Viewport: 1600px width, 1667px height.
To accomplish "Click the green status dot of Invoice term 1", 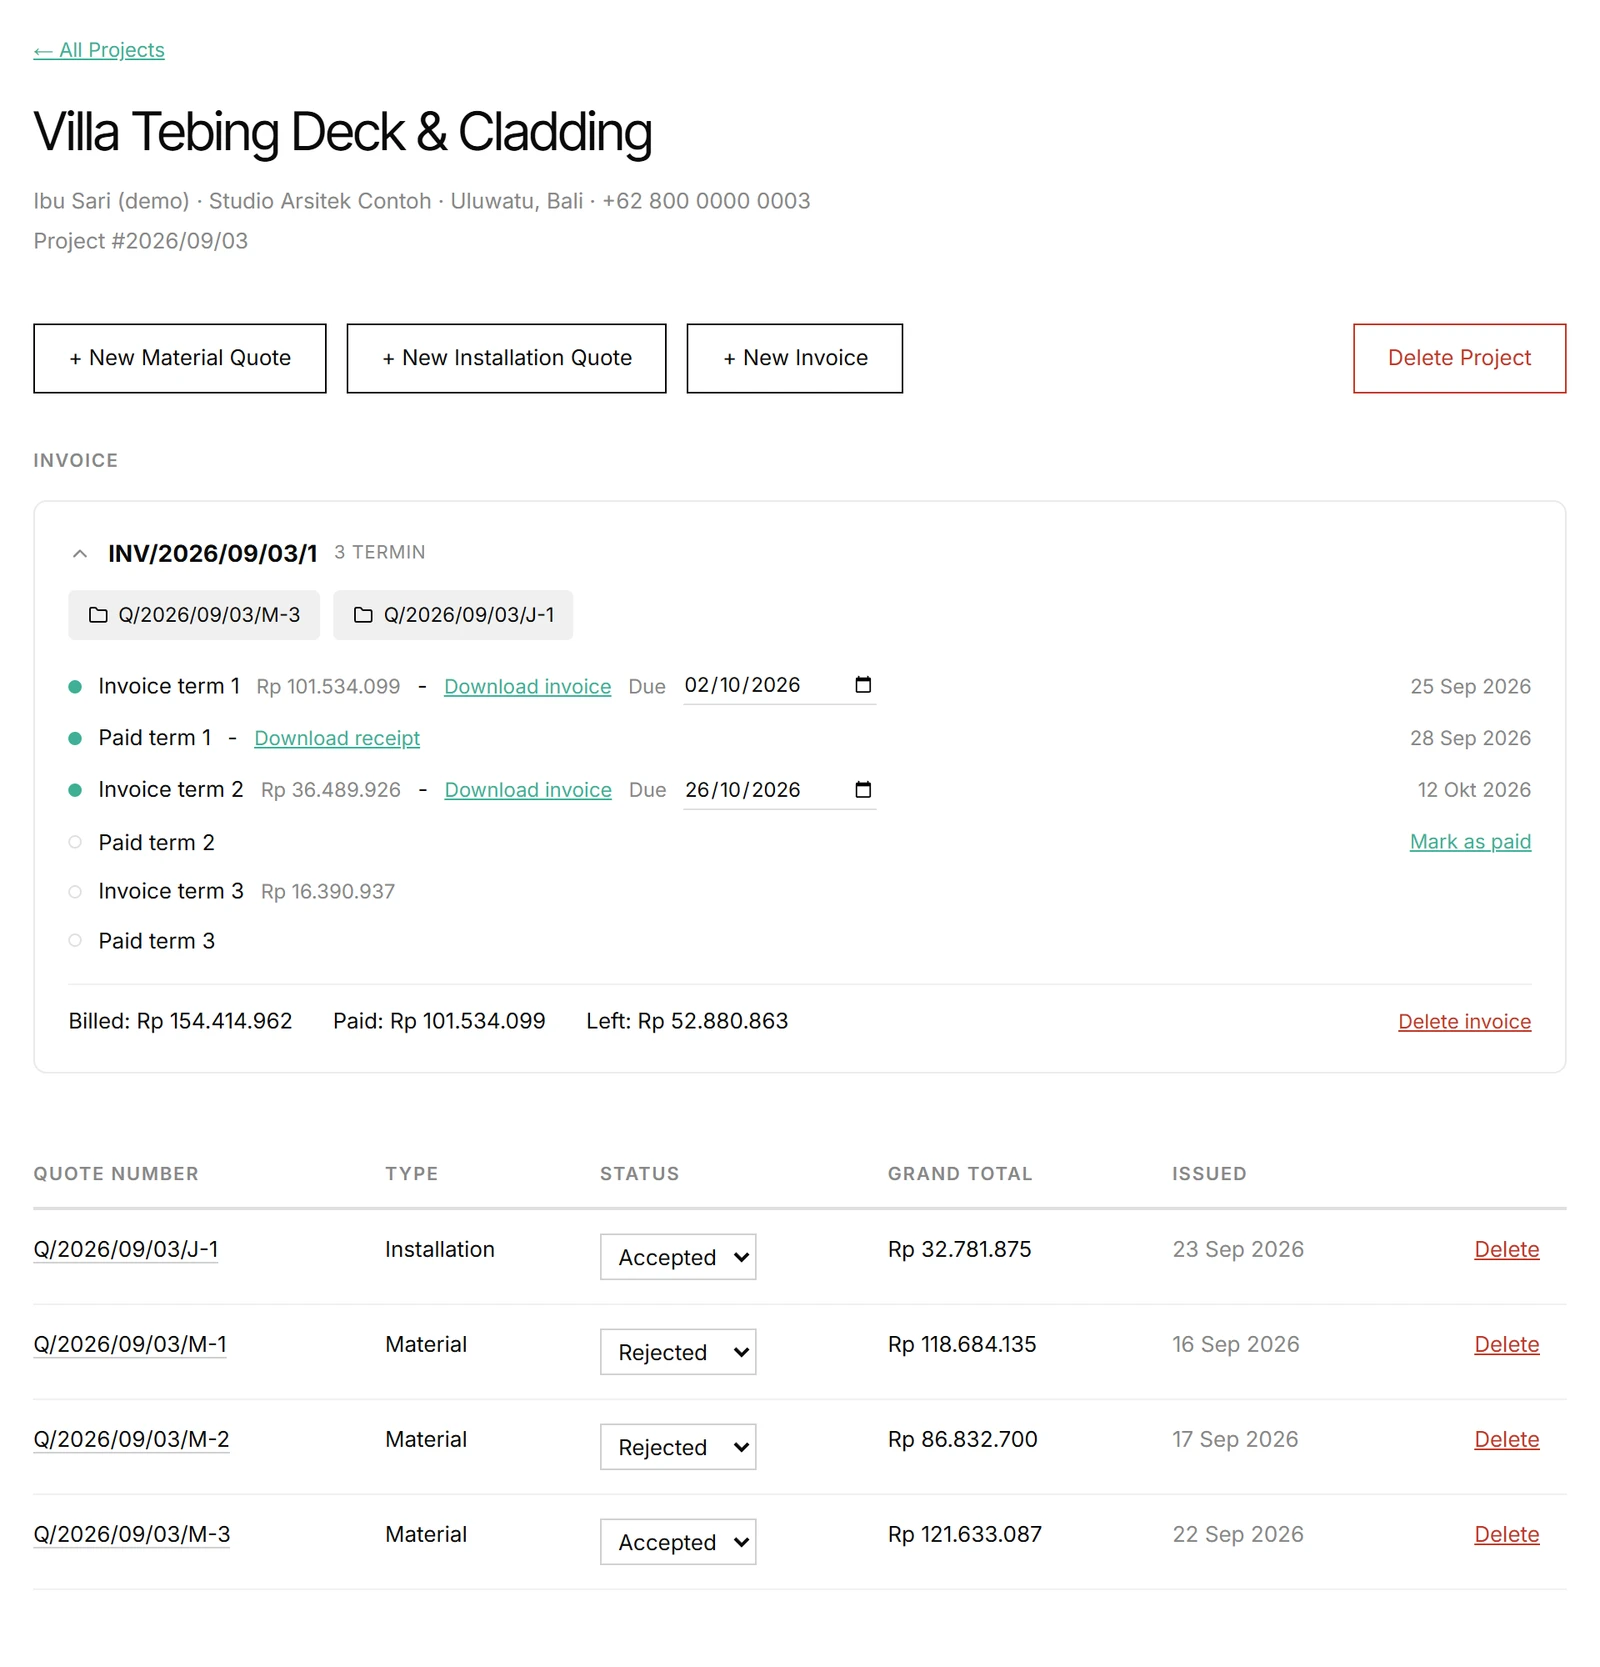I will click(x=75, y=687).
